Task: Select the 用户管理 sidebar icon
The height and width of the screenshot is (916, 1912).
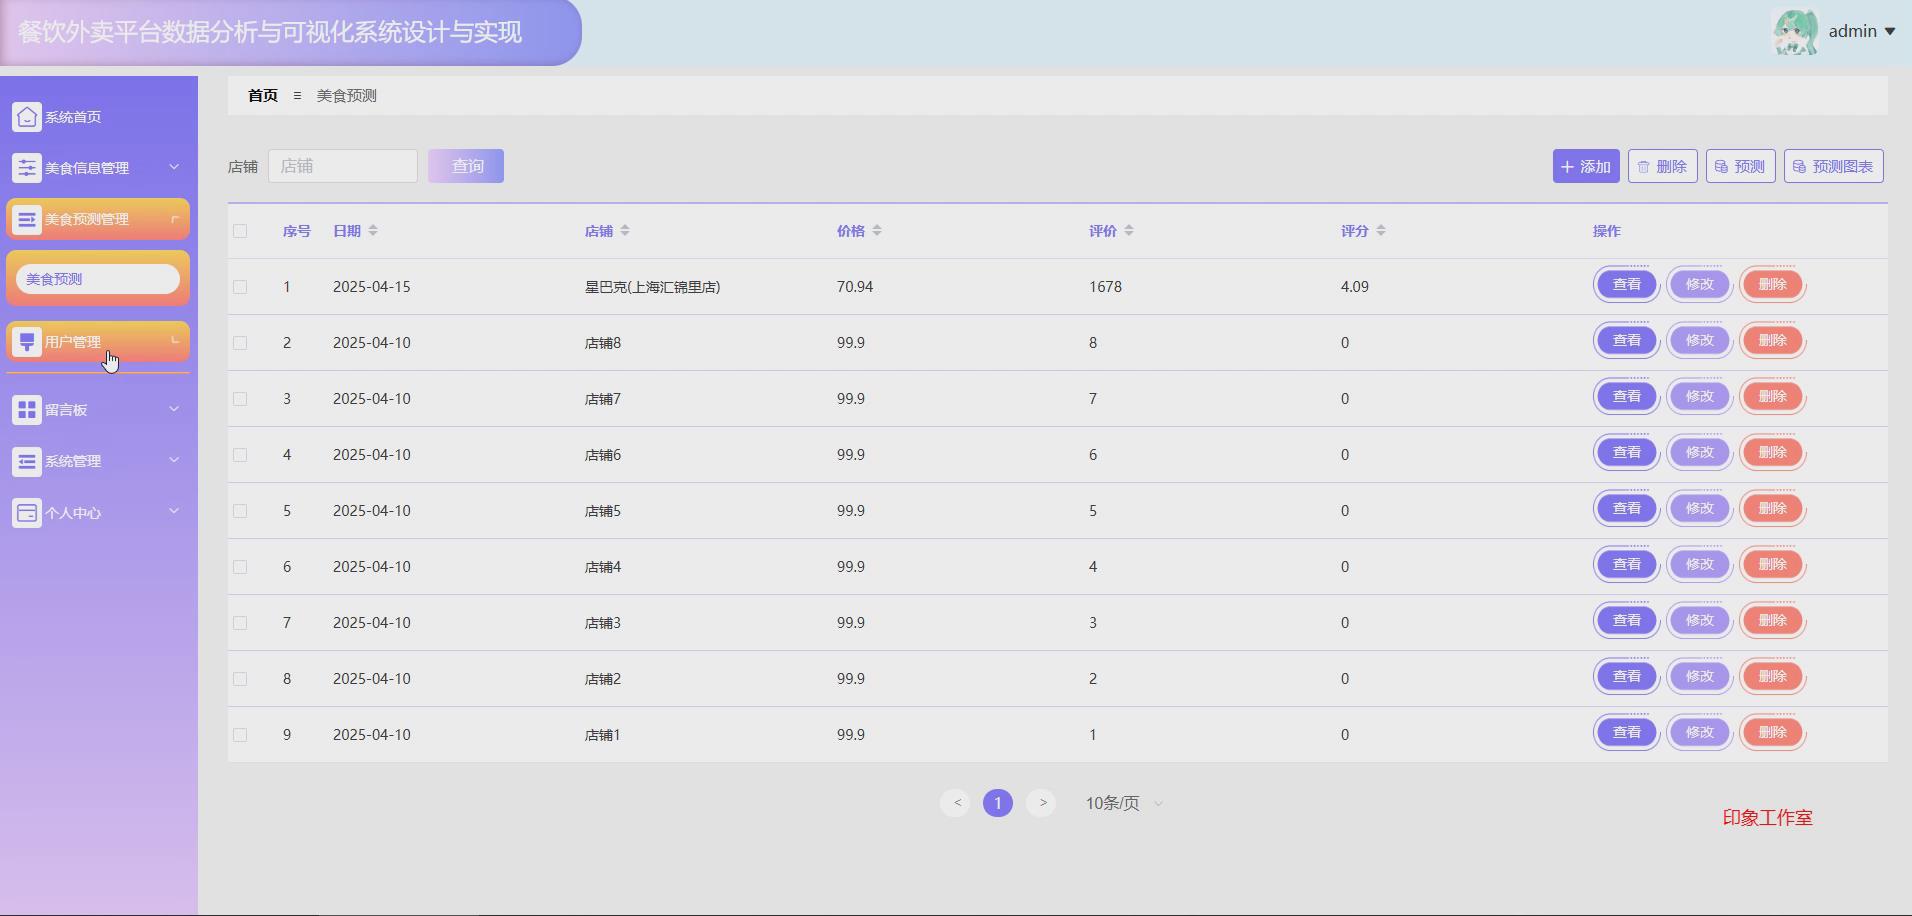Action: point(26,342)
